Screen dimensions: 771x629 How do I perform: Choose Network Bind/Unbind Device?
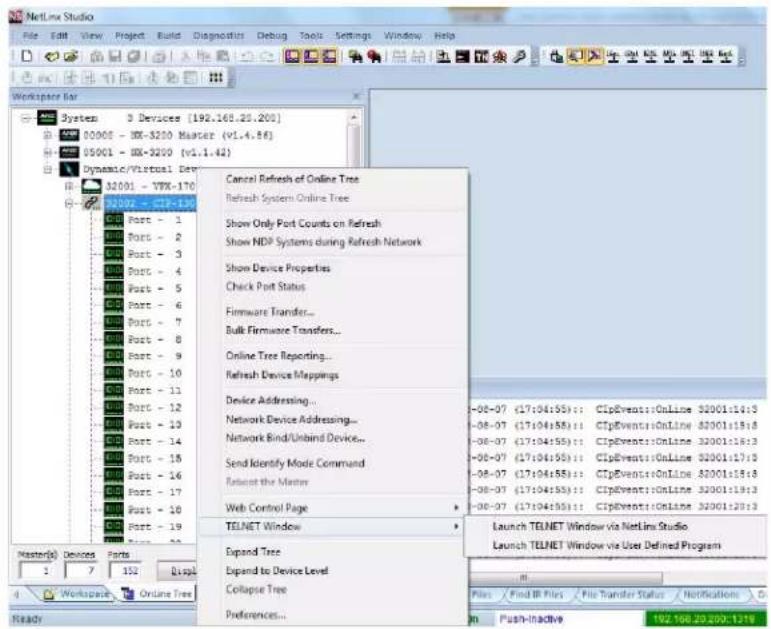(295, 438)
